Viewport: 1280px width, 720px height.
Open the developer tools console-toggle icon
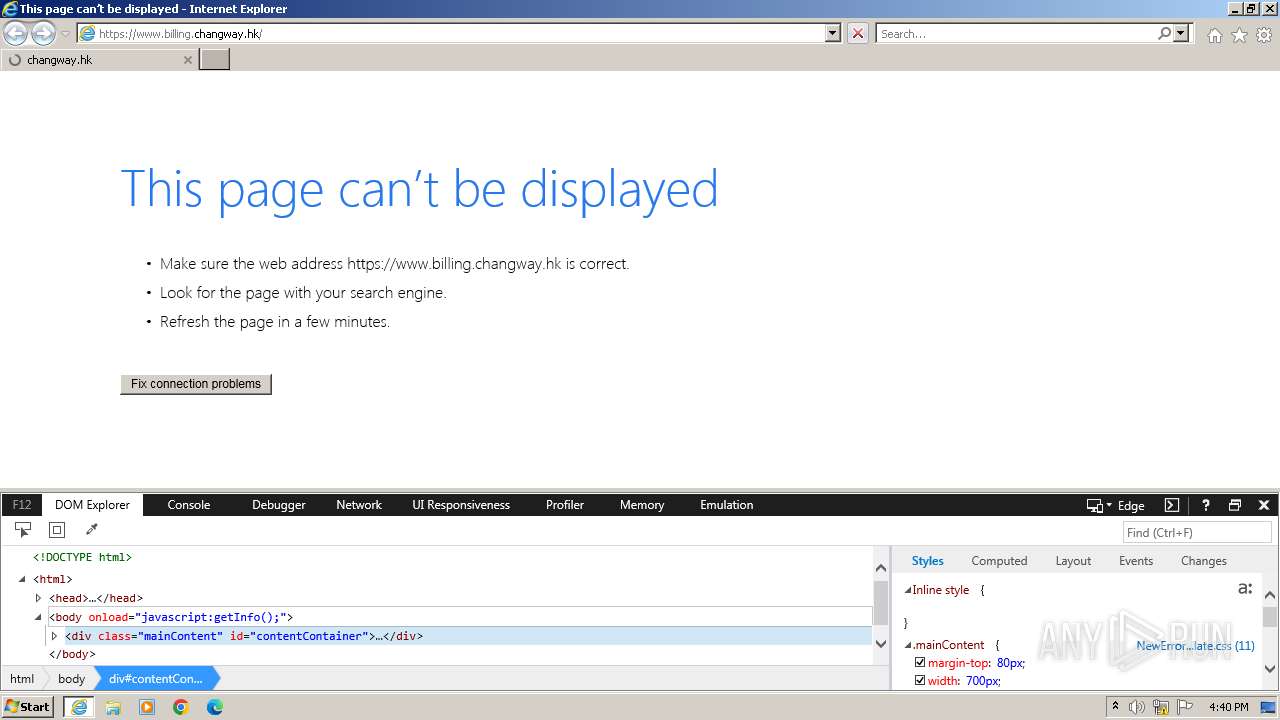(1172, 505)
